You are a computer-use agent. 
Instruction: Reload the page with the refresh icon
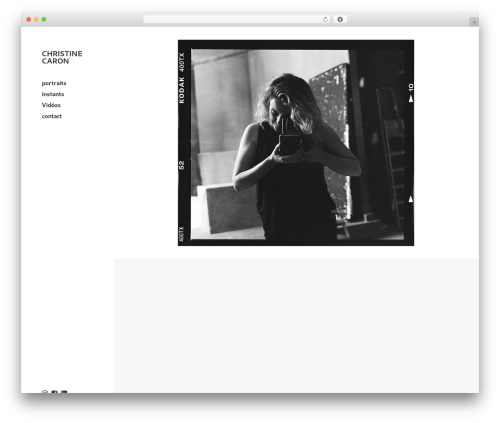(x=325, y=19)
